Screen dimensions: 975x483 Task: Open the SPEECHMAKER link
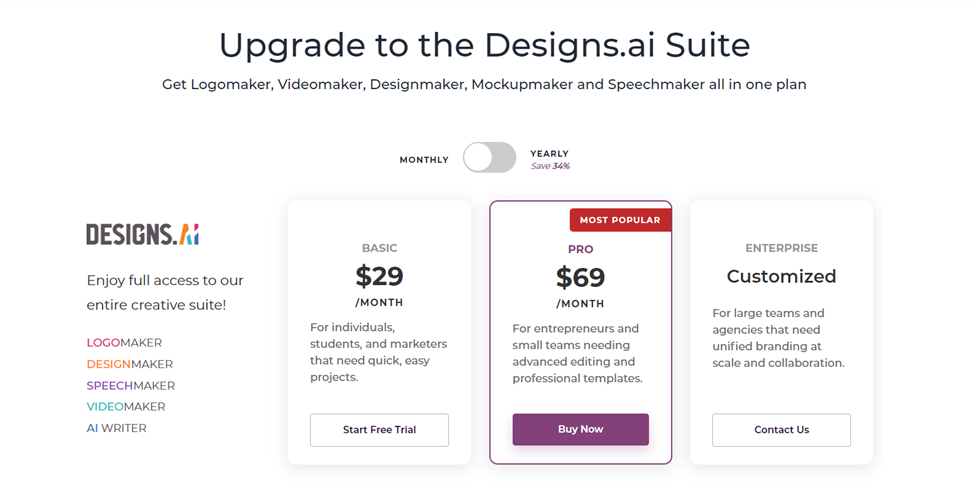[x=131, y=385]
